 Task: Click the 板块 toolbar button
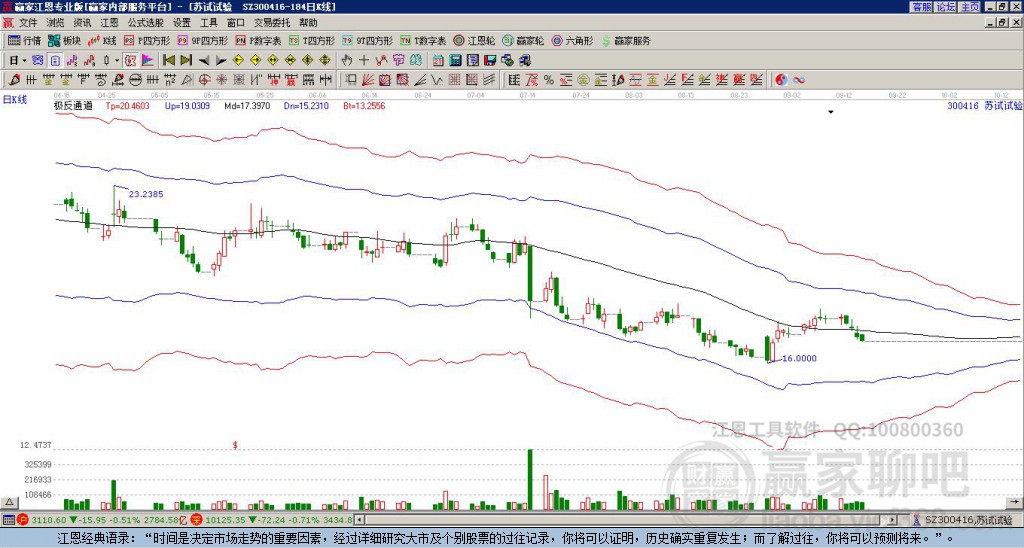64,40
